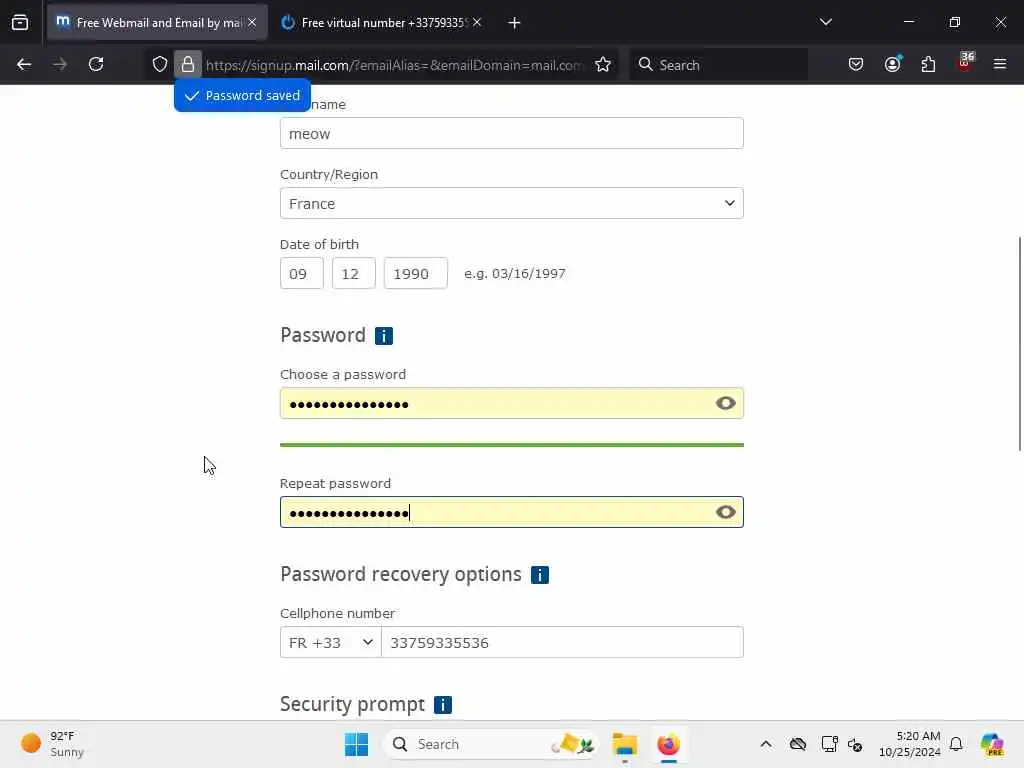
Task: Click the birth month field 09
Action: coord(302,273)
